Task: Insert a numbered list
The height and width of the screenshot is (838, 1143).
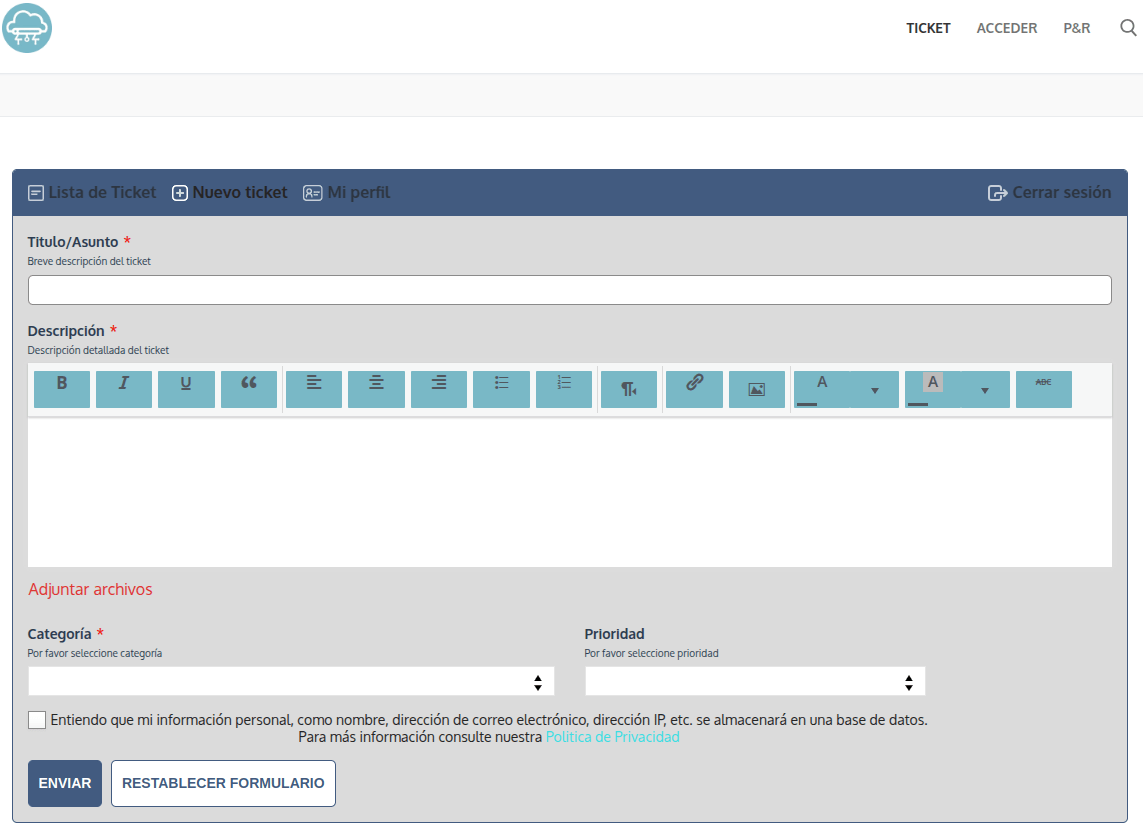Action: [x=564, y=389]
